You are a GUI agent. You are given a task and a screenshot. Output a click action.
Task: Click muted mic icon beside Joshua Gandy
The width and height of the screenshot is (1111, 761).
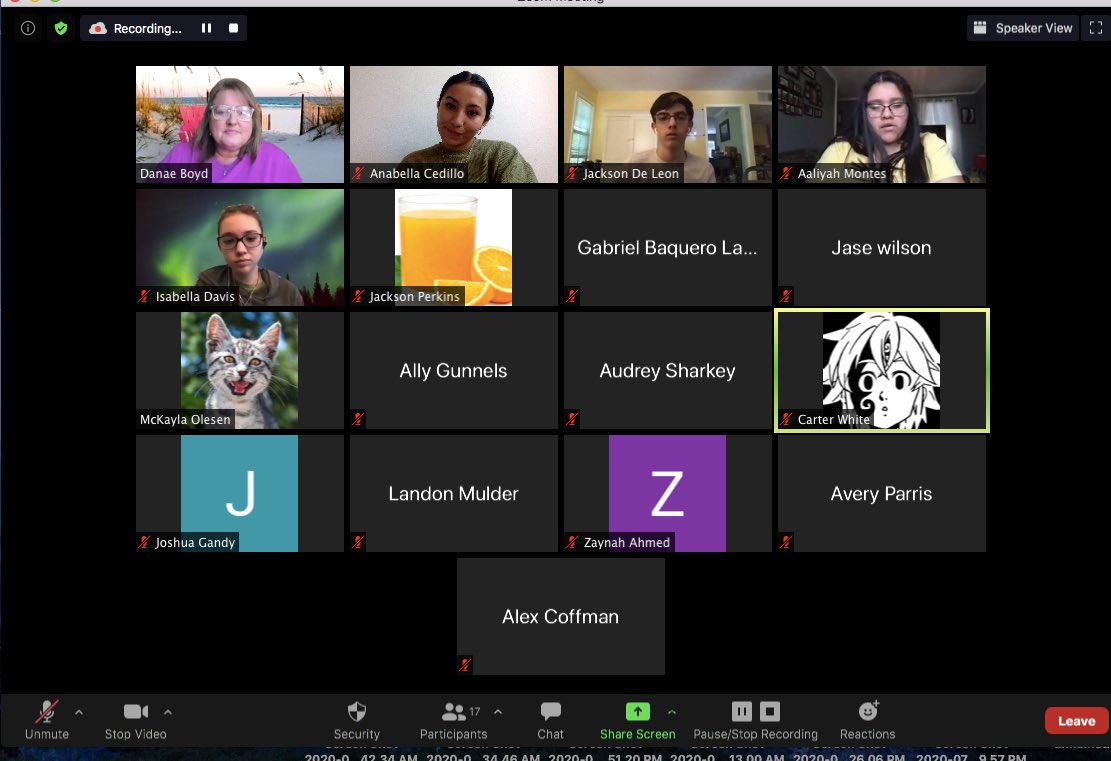tap(145, 542)
